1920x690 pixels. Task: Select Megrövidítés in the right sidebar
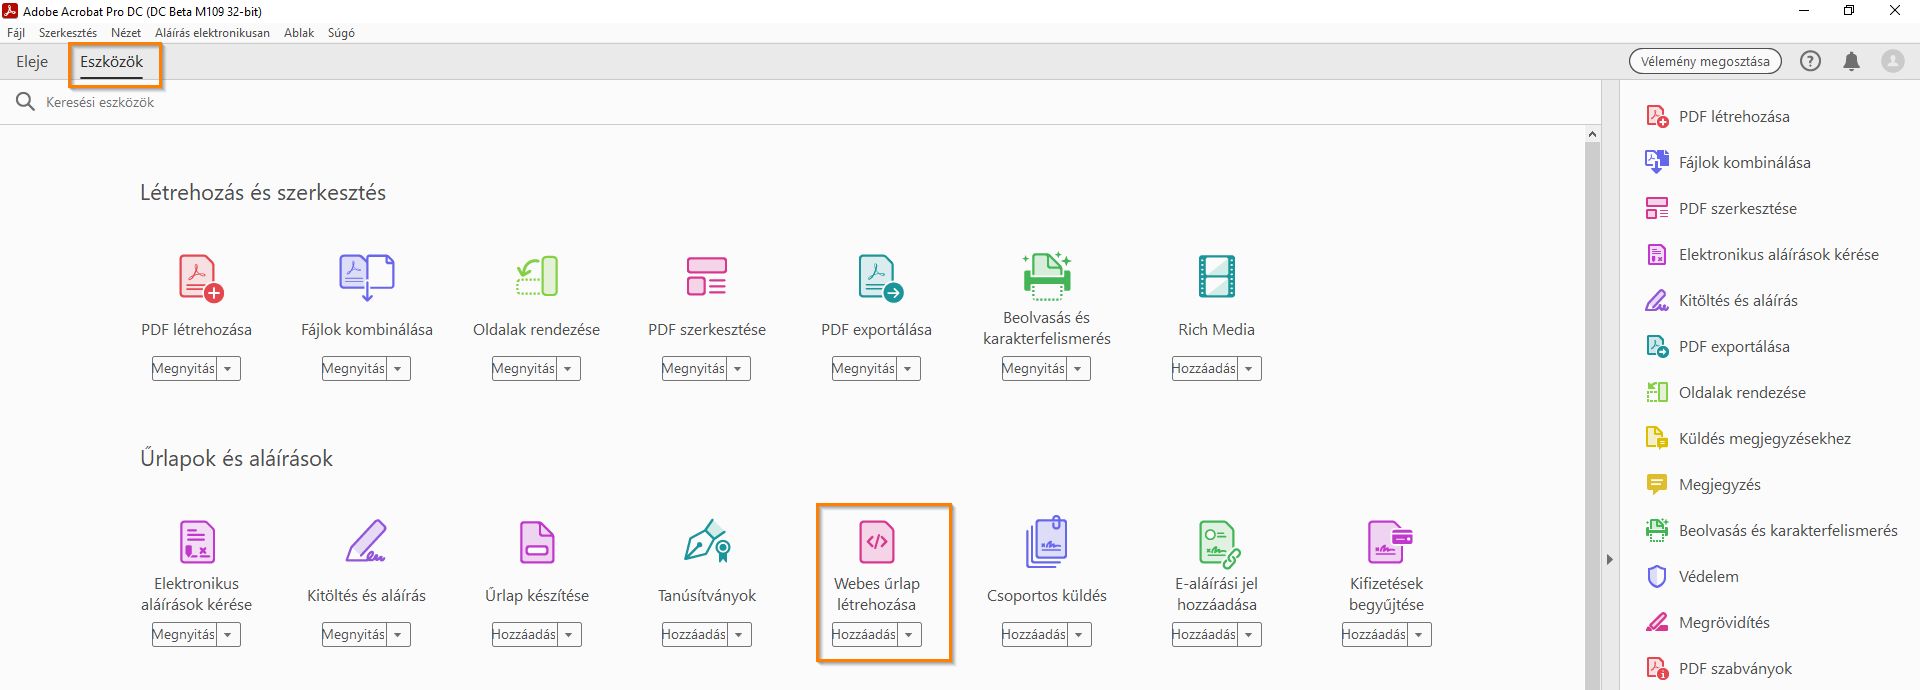[x=1707, y=623]
